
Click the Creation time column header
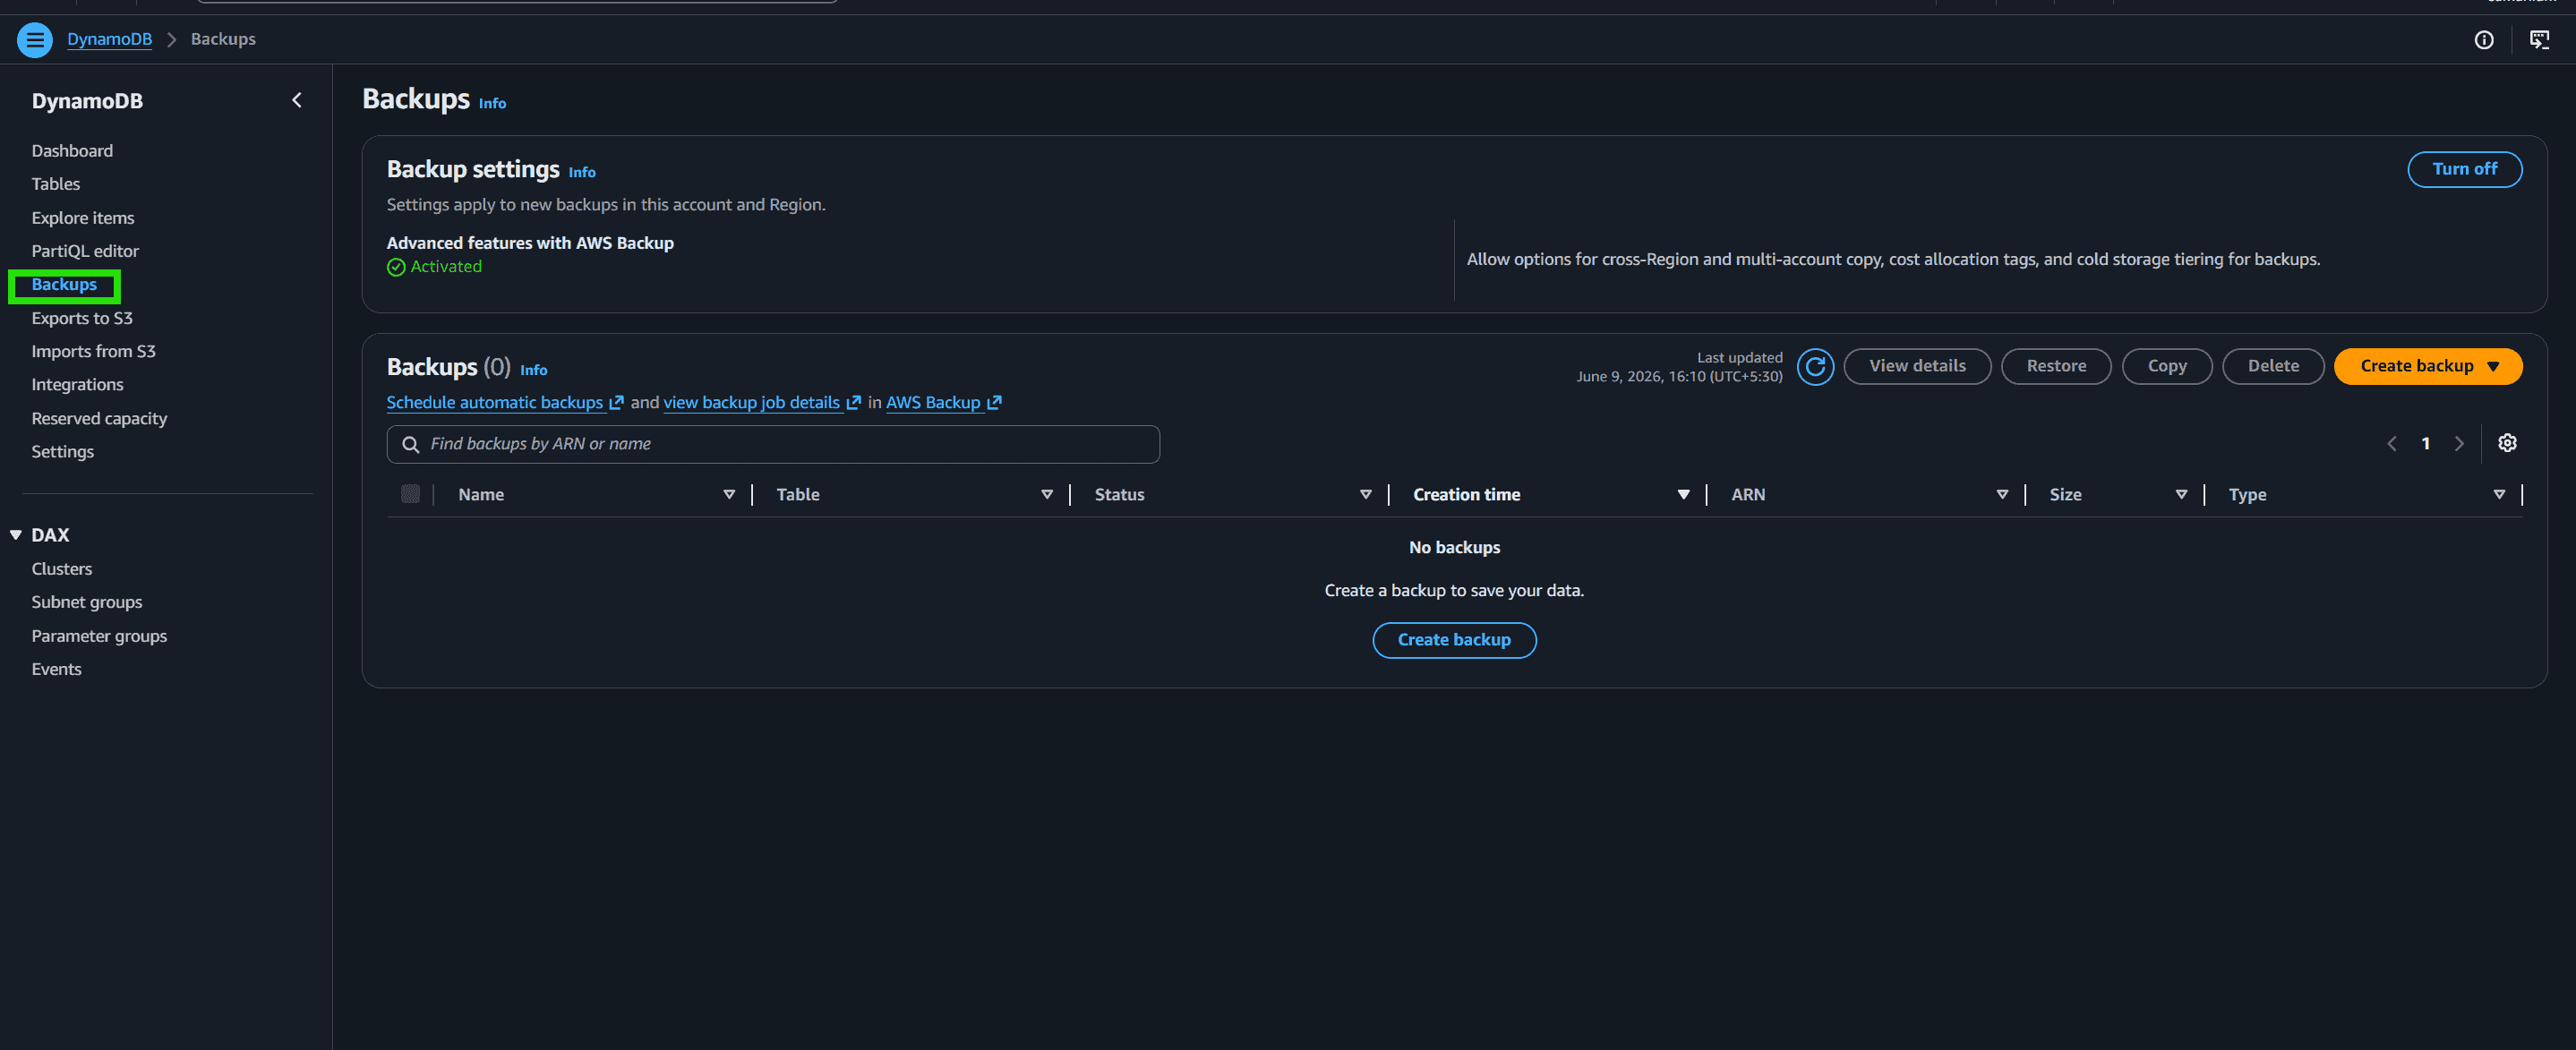coord(1466,495)
